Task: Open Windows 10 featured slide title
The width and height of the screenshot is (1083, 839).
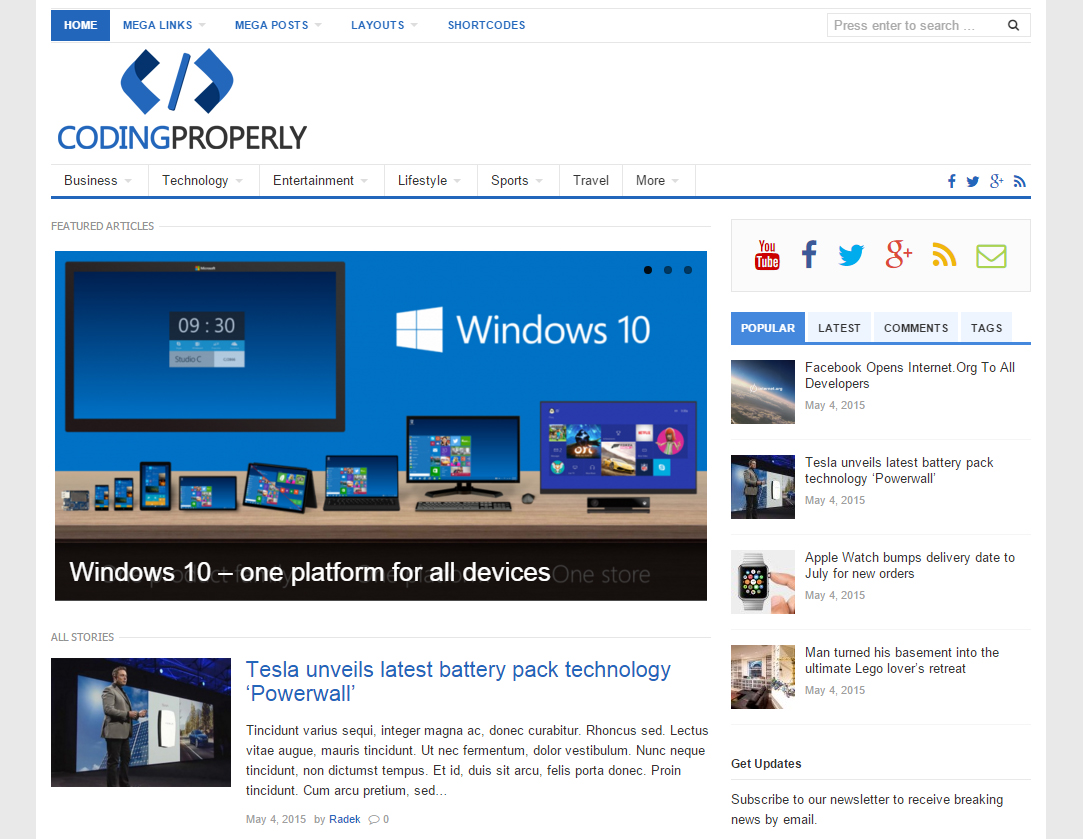Action: 309,572
